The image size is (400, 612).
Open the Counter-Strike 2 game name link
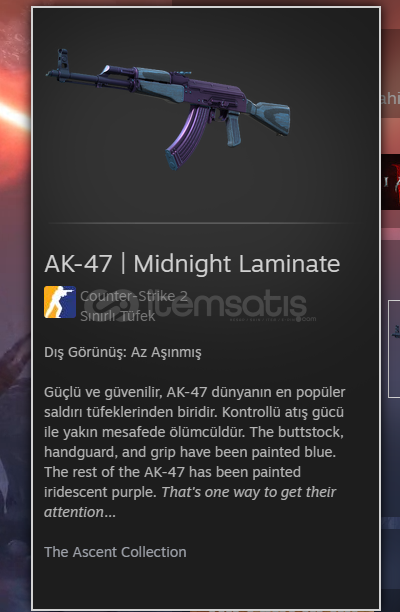click(x=133, y=296)
